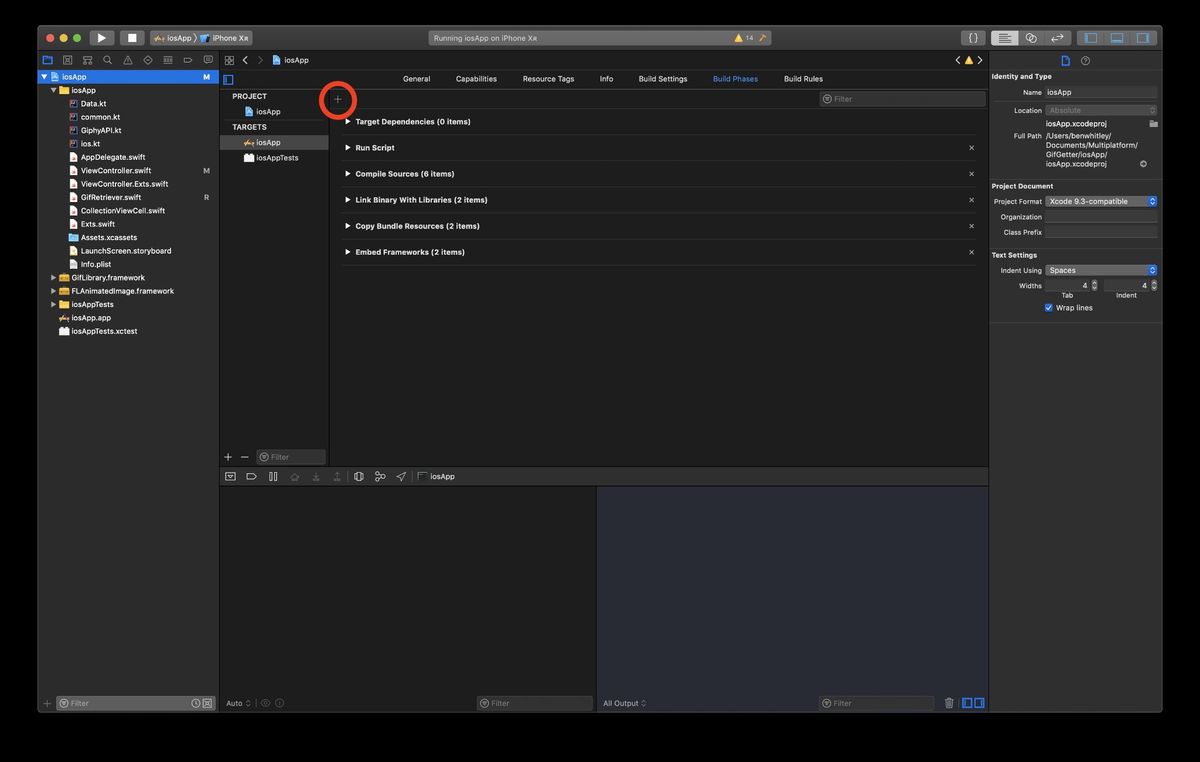Image resolution: width=1200 pixels, height=762 pixels.
Task: Open the Debug navigator
Action: (x=167, y=60)
